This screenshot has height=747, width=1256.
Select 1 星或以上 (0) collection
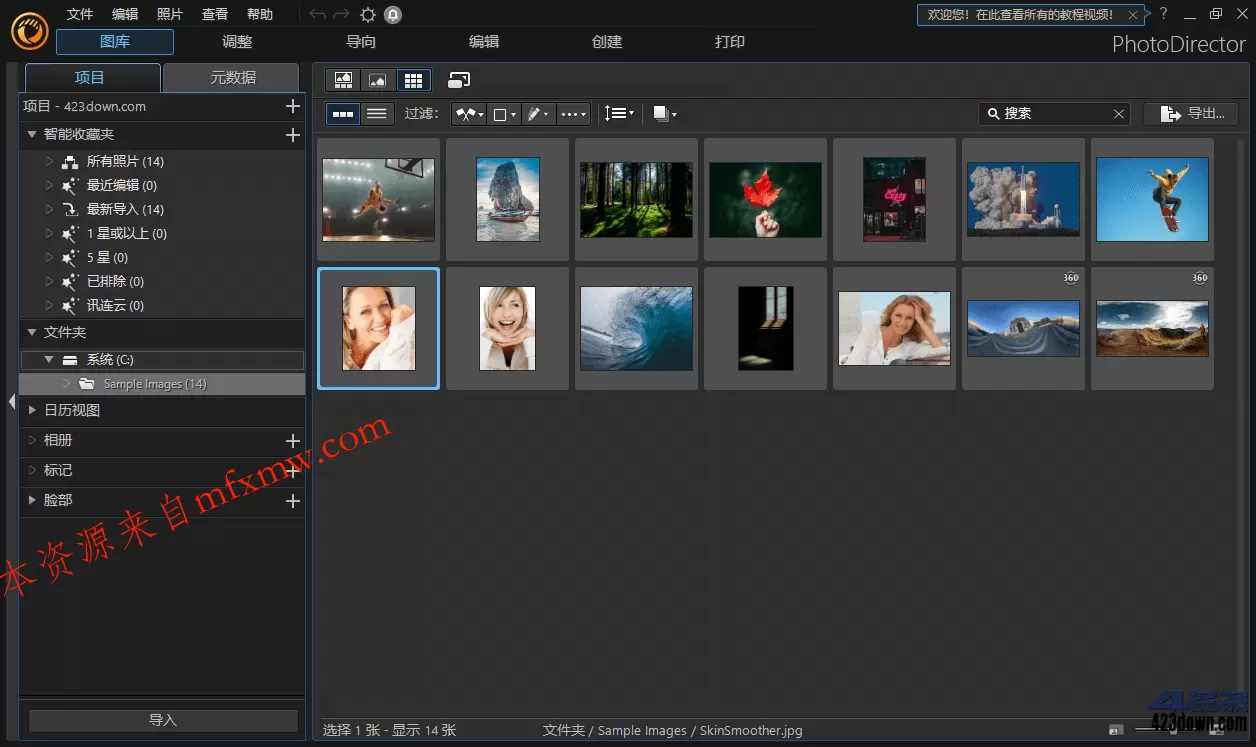(x=126, y=233)
